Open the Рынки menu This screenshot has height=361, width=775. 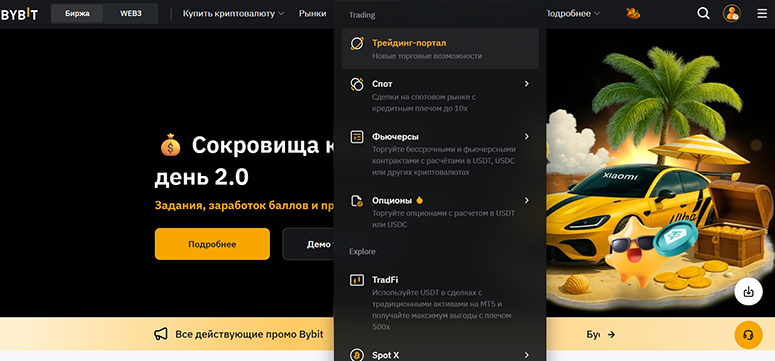click(x=312, y=13)
